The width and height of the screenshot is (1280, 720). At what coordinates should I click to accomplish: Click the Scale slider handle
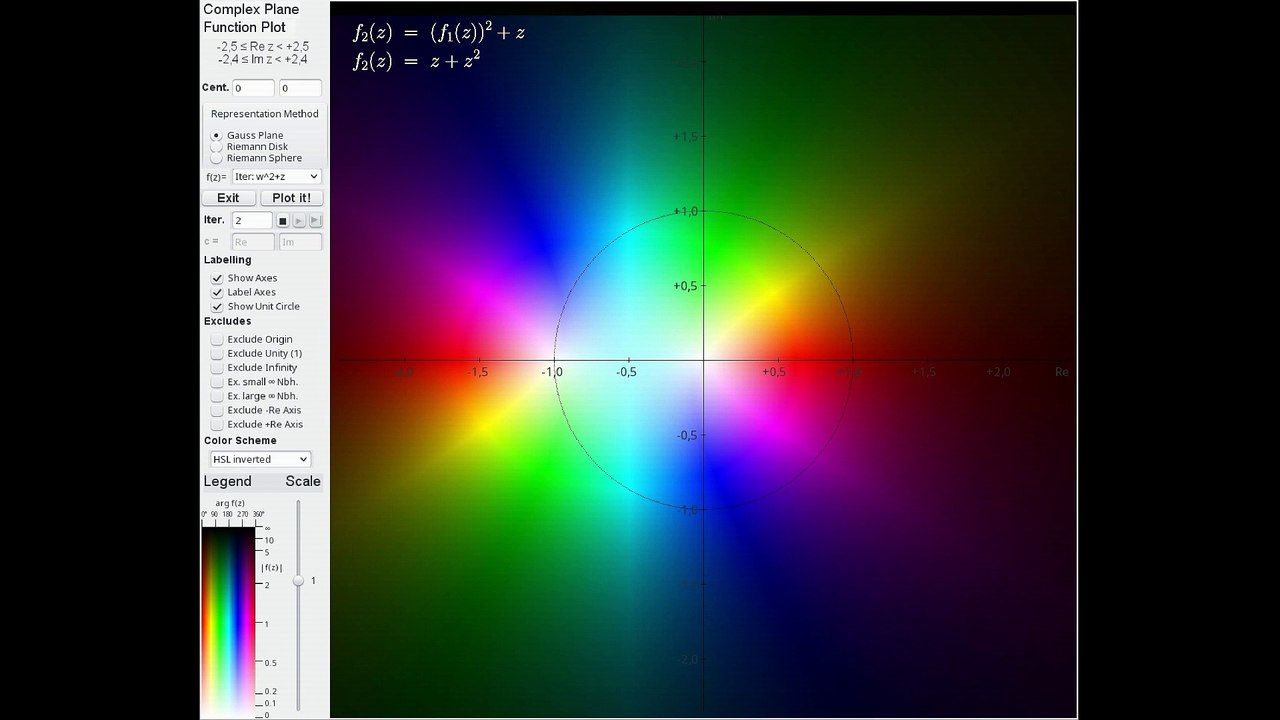coord(298,580)
